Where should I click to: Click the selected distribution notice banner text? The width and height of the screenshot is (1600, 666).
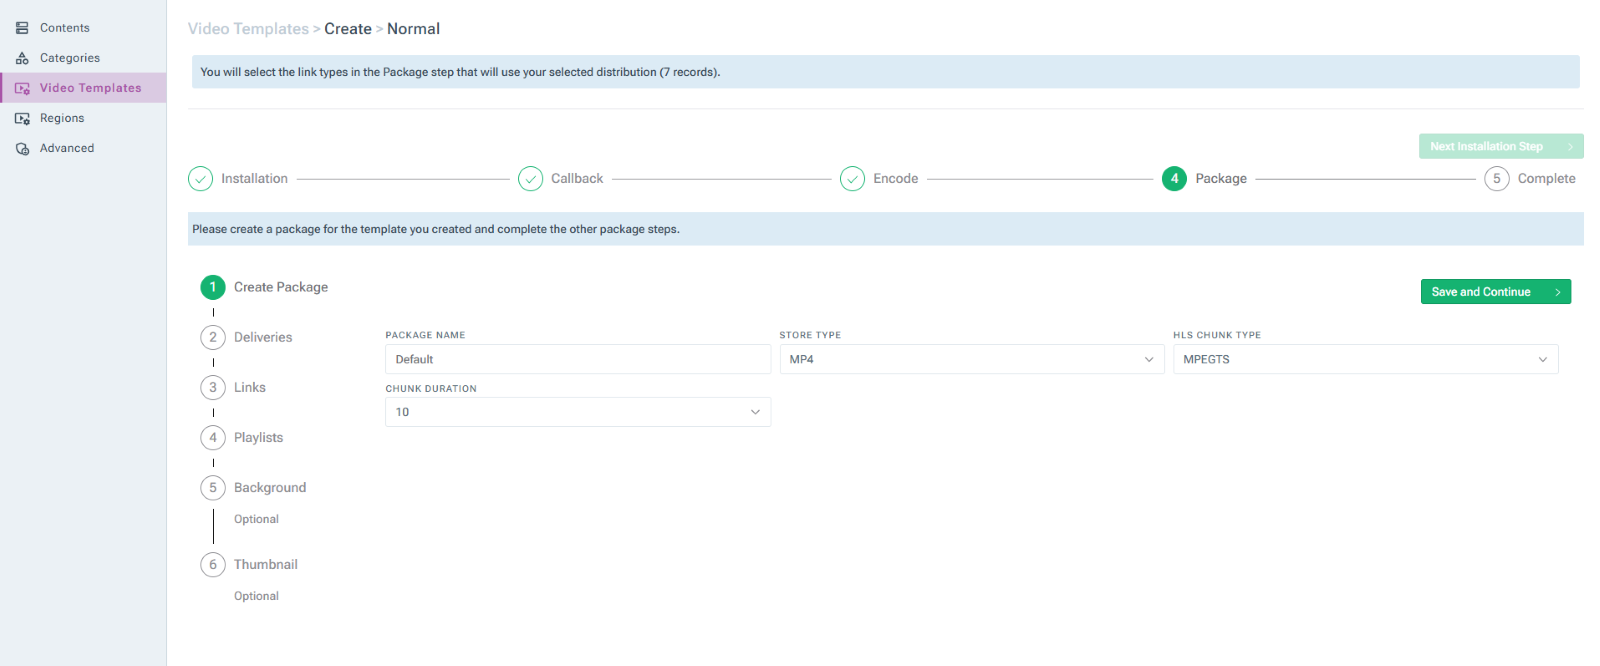click(460, 72)
